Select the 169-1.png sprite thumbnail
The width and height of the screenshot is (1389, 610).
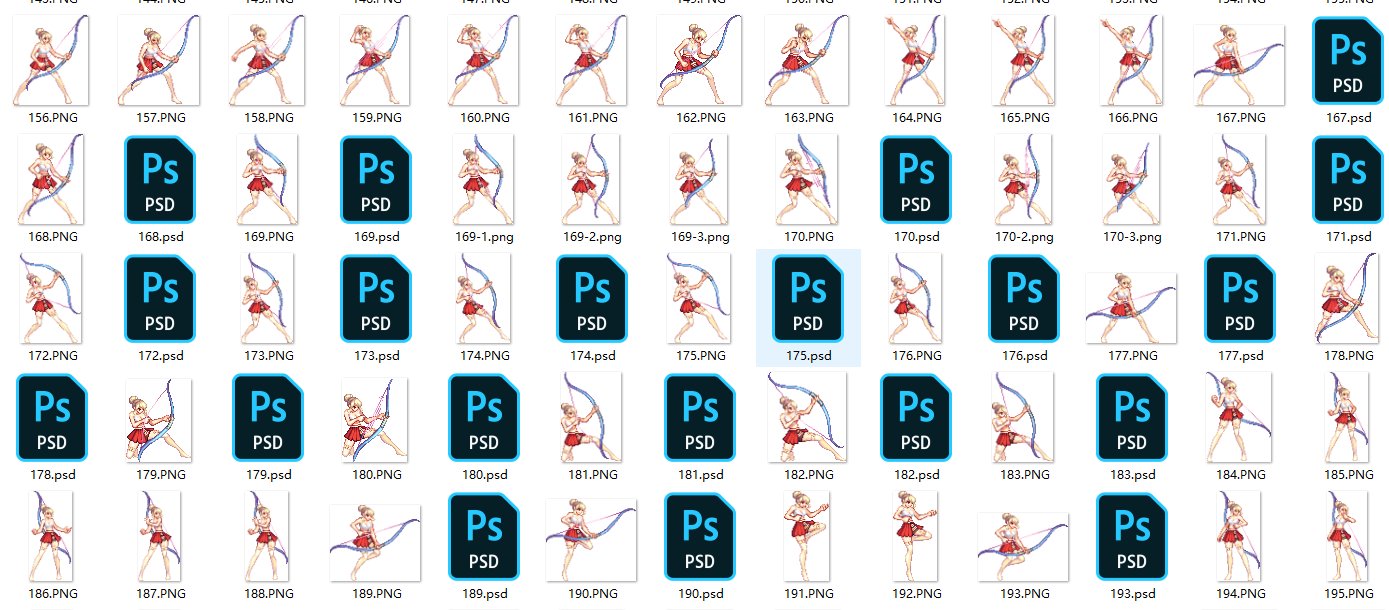[484, 180]
